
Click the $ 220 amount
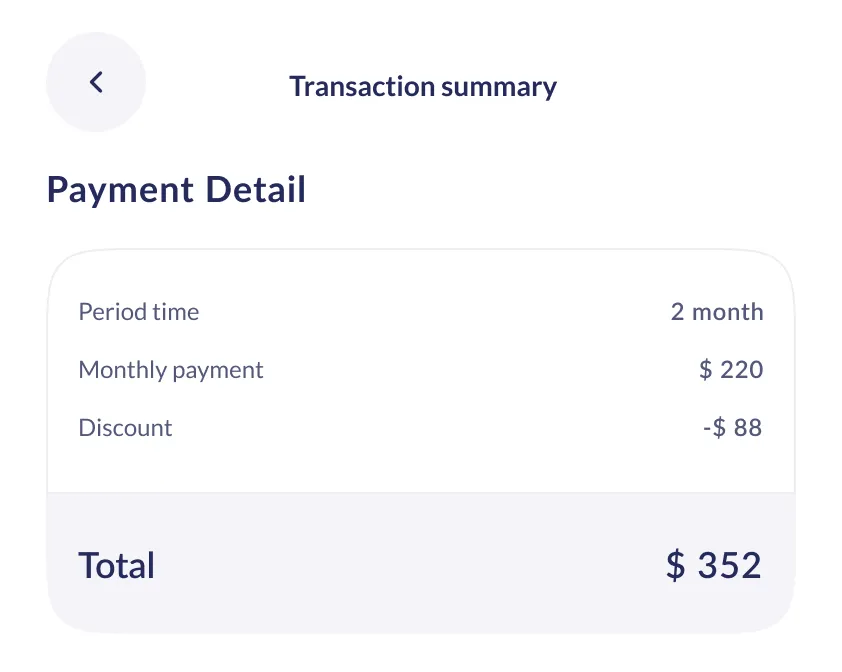pyautogui.click(x=730, y=370)
